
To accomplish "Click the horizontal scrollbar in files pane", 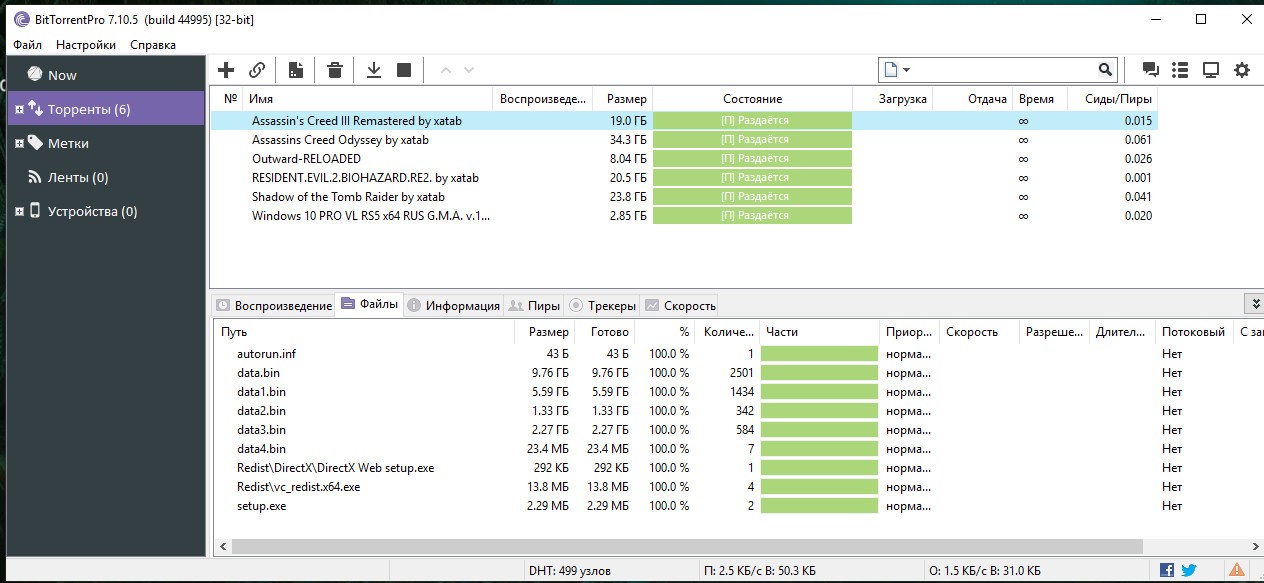I will click(x=686, y=547).
